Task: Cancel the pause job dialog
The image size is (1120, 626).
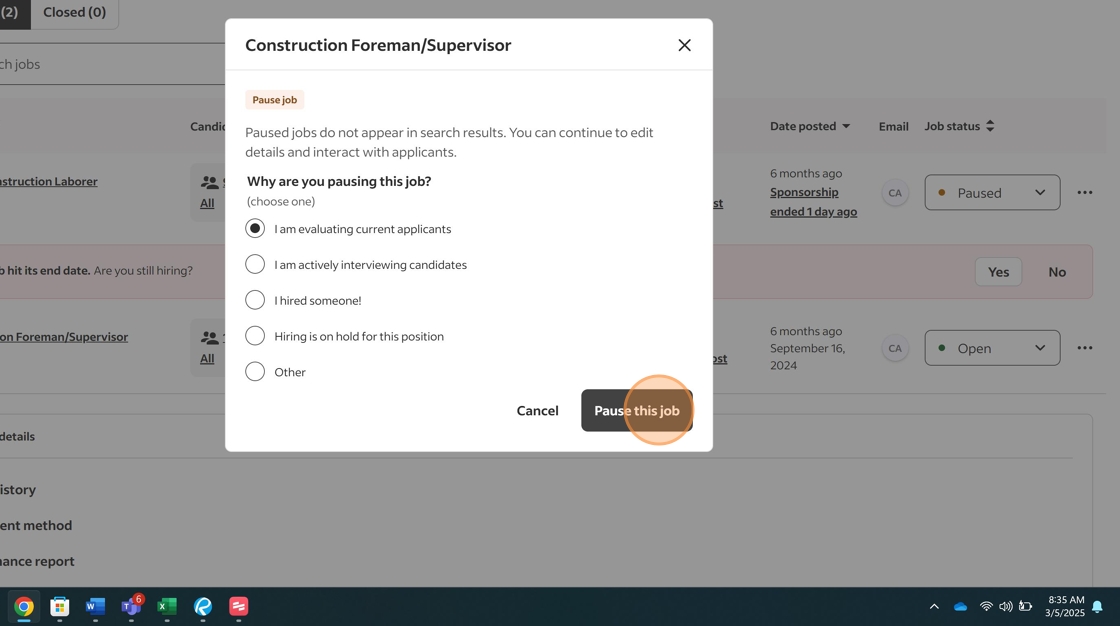Action: pyautogui.click(x=537, y=411)
